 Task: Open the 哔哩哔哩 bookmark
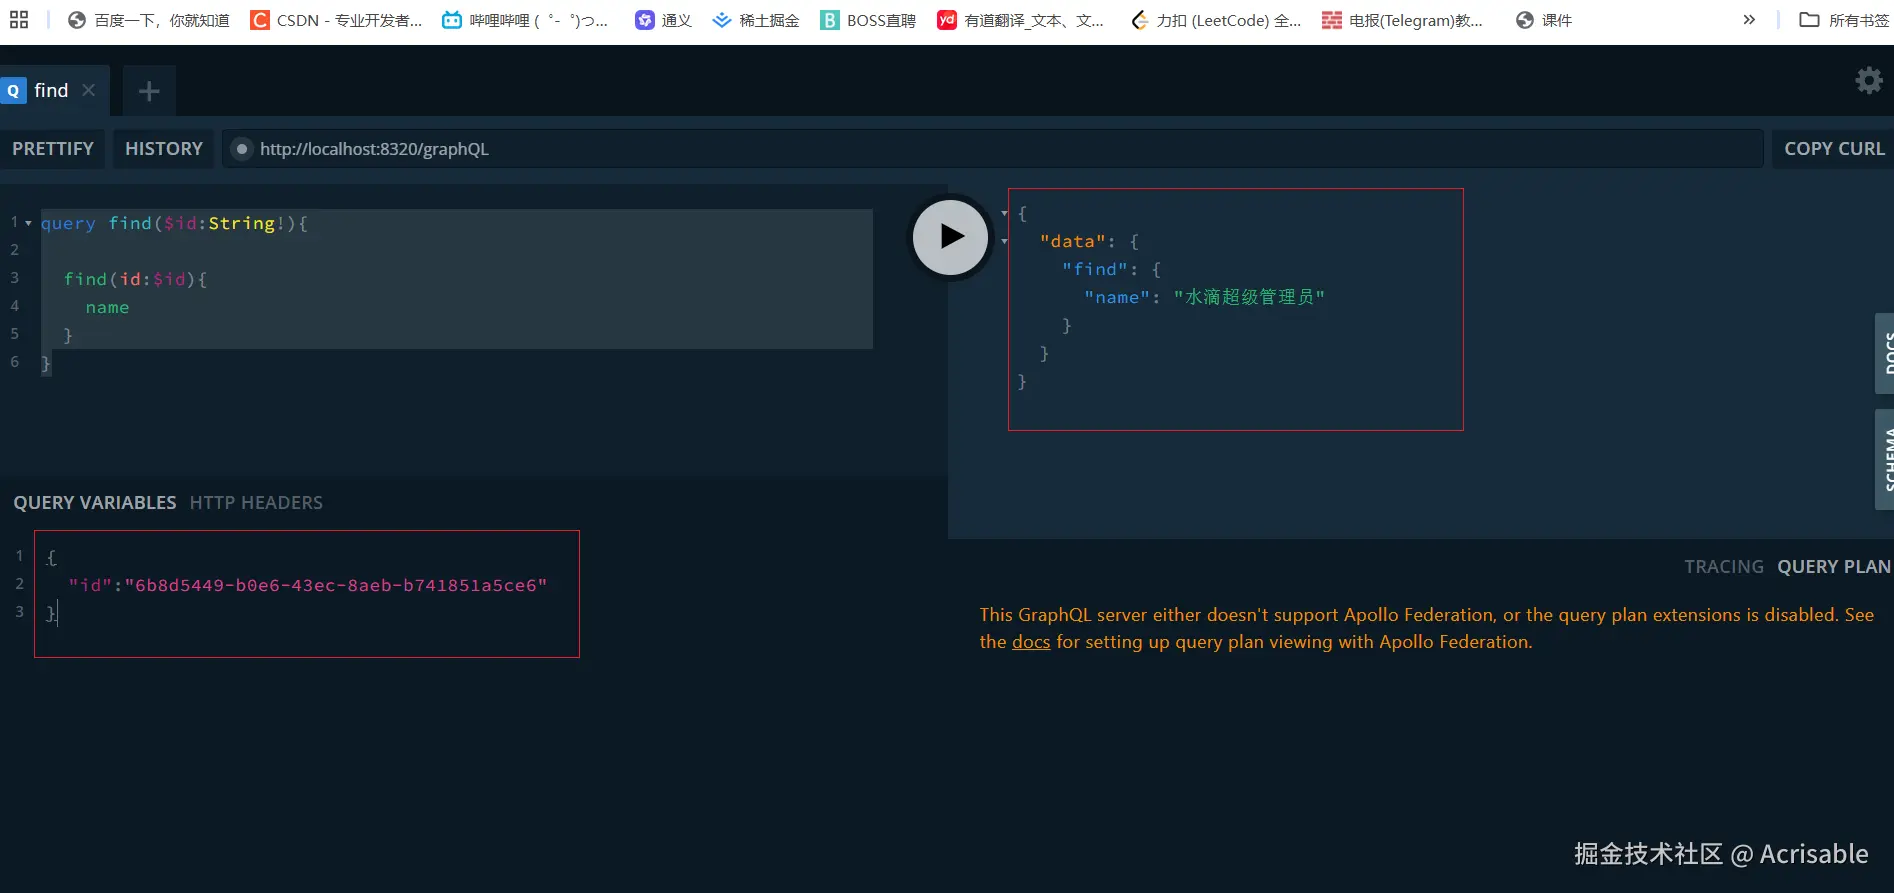[525, 20]
